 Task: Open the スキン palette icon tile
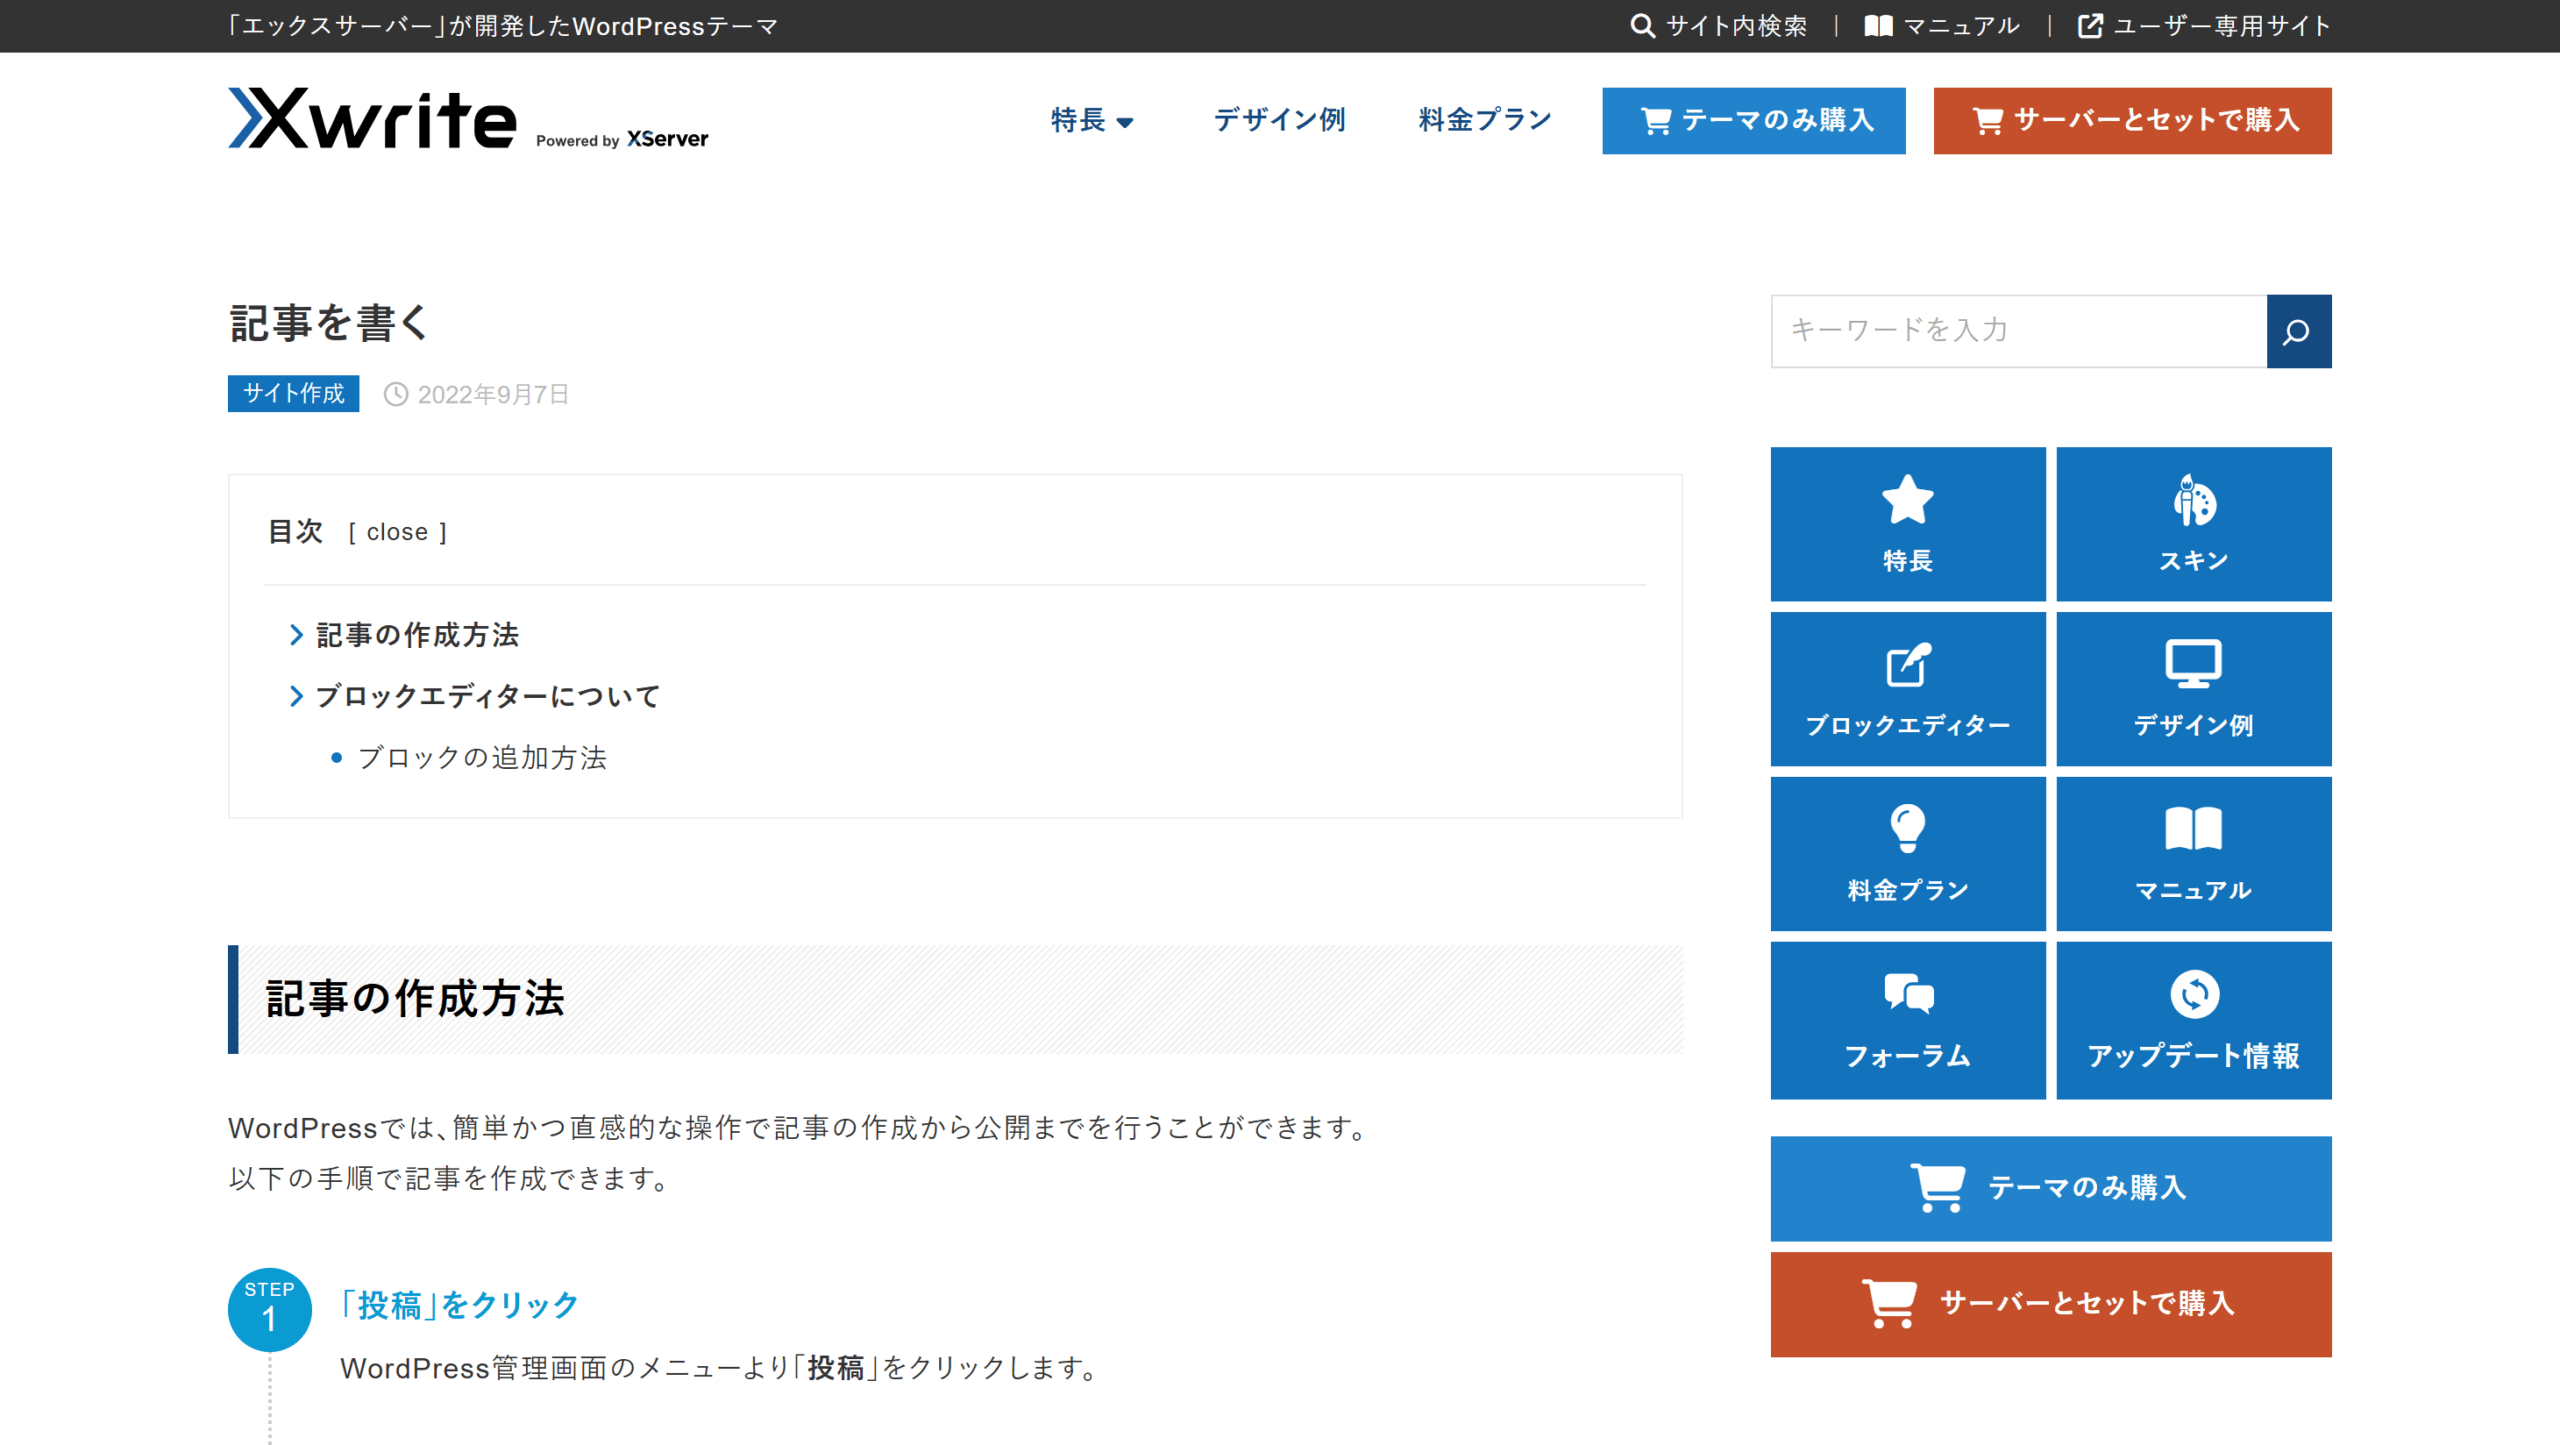(2193, 523)
